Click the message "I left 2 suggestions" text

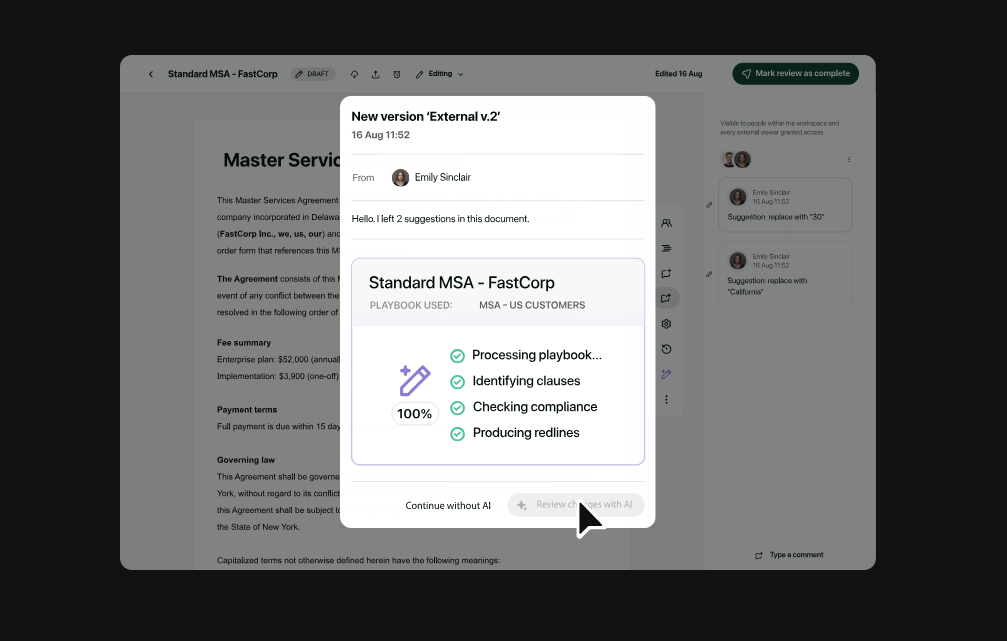click(x=440, y=219)
